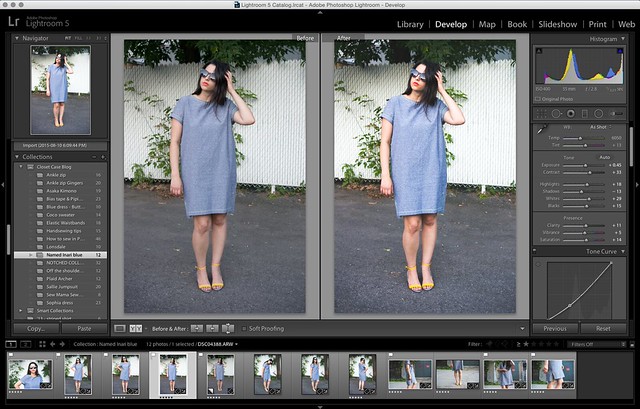Collapse the Collections panel triangle
Image resolution: width=640 pixels, height=409 pixels.
pos(18,157)
